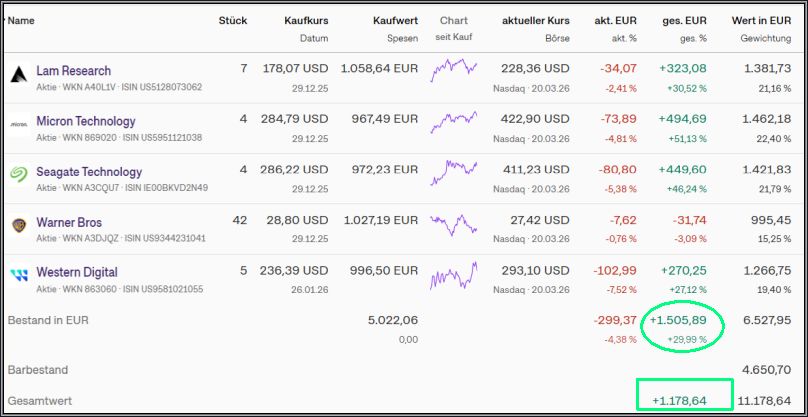Click the Micron Technology logo icon
The height and width of the screenshot is (417, 808).
19,127
